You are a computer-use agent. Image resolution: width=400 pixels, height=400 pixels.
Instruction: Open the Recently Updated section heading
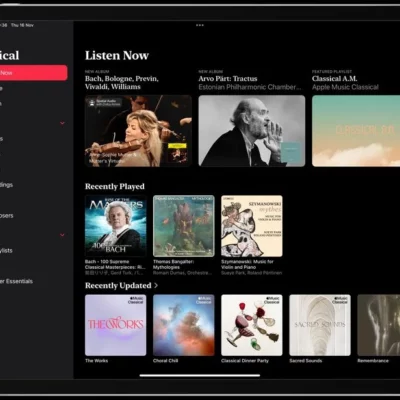pyautogui.click(x=118, y=286)
